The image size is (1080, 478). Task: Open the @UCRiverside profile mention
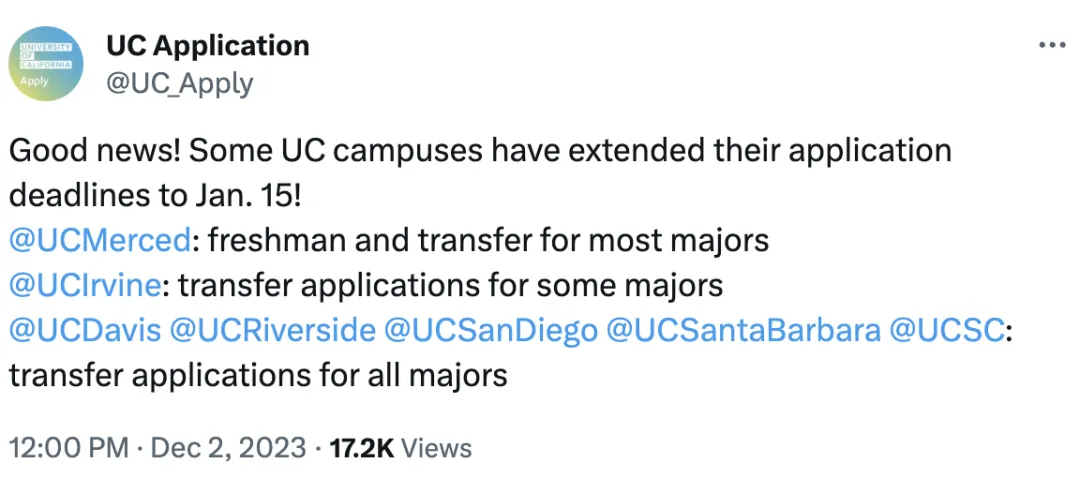[273, 330]
